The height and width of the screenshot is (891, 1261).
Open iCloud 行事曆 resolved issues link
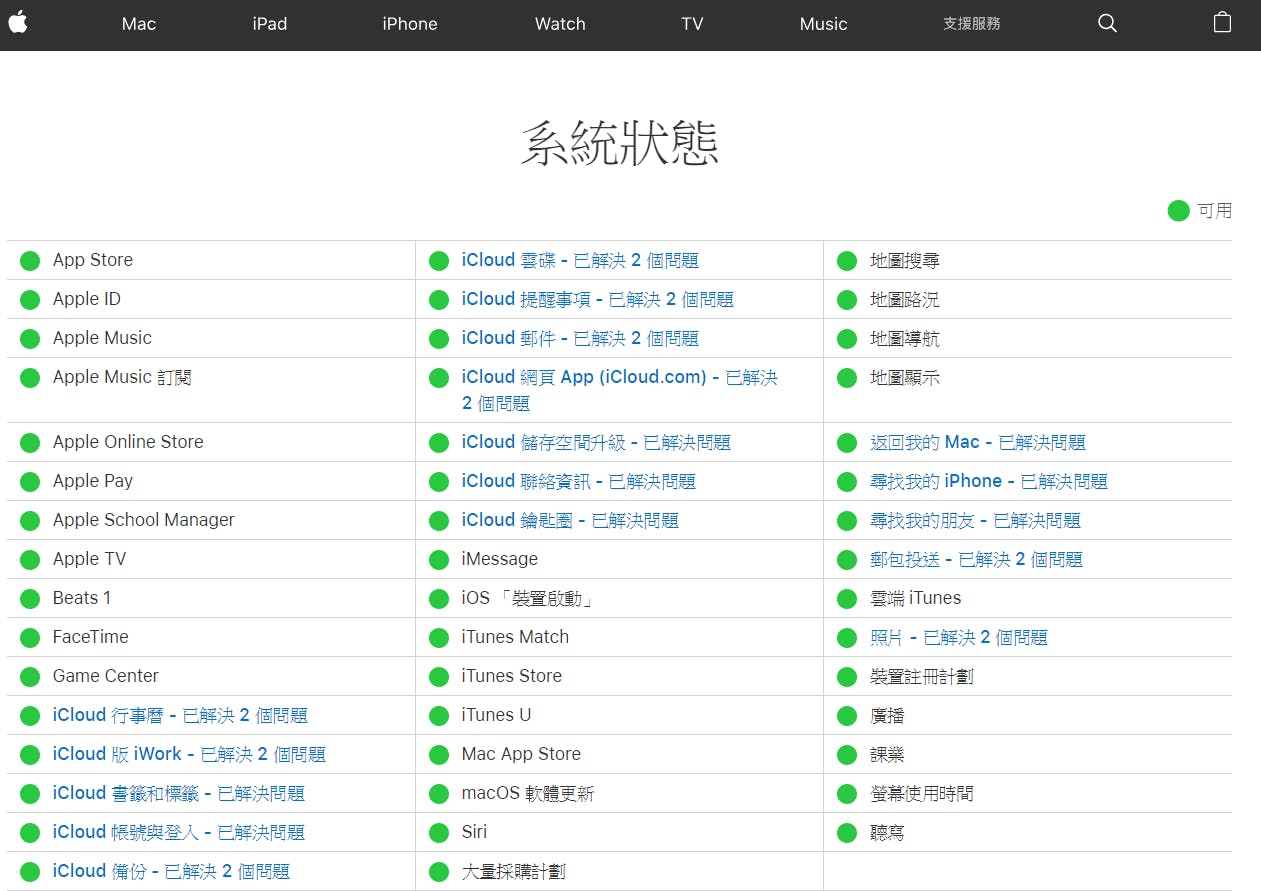[x=180, y=715]
